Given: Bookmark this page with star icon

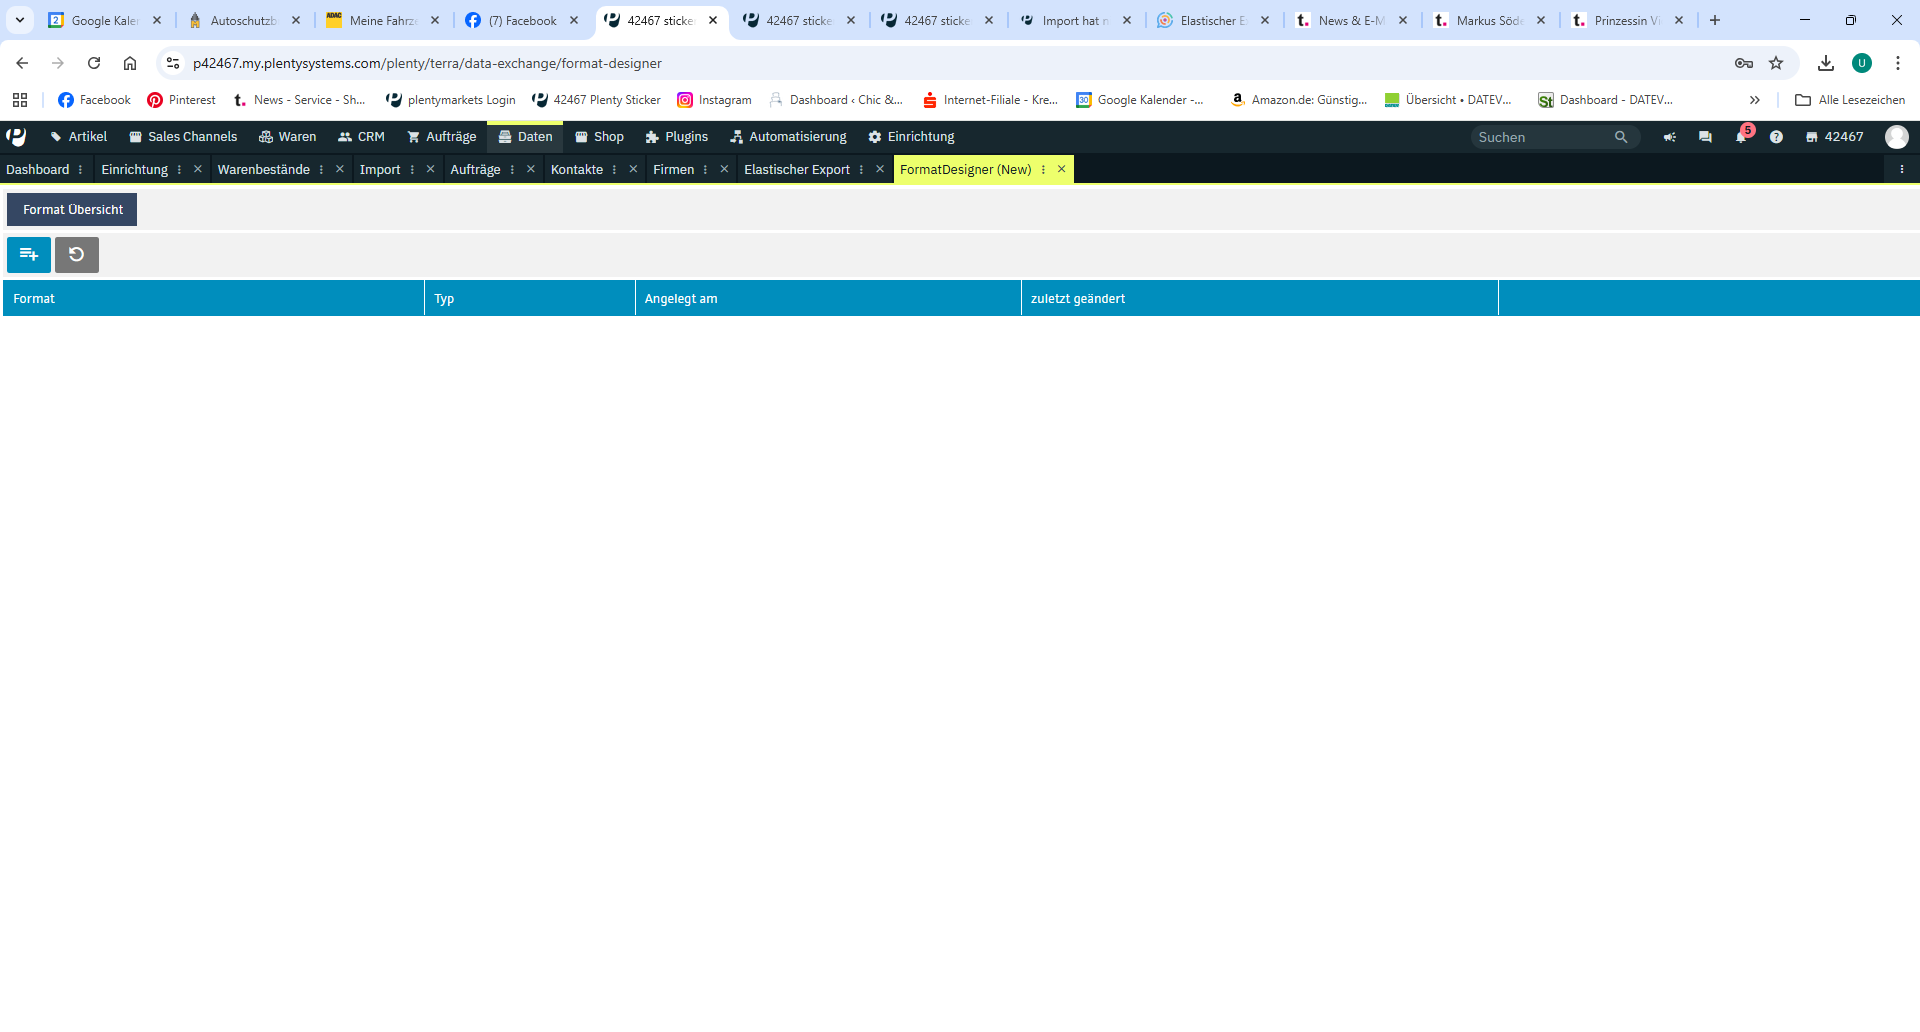Looking at the screenshot, I should click(1776, 63).
